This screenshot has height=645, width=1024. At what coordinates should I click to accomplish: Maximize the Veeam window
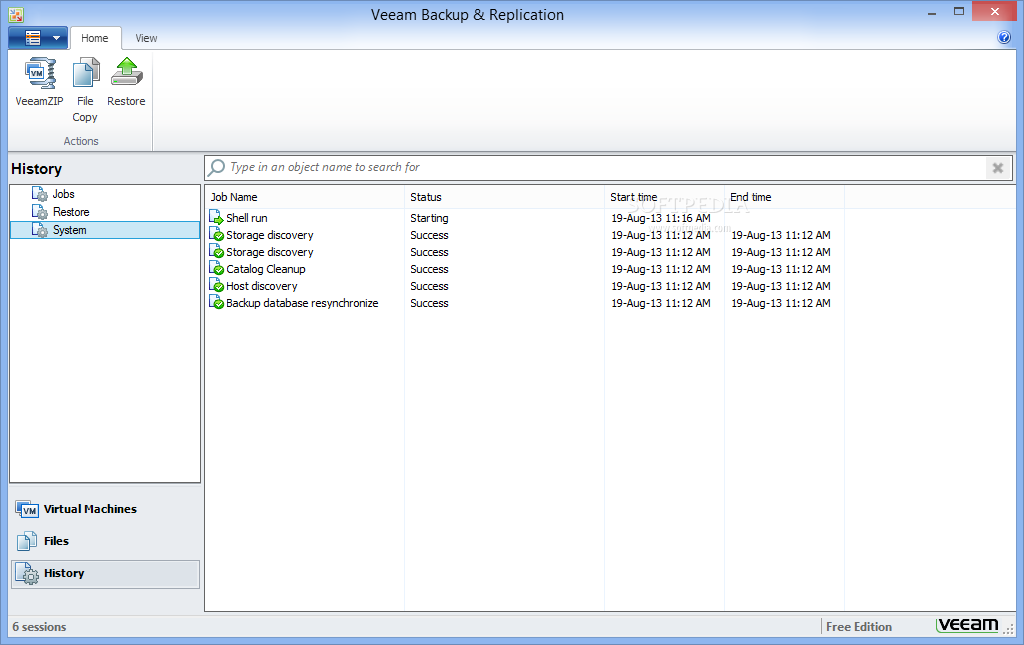click(x=959, y=12)
